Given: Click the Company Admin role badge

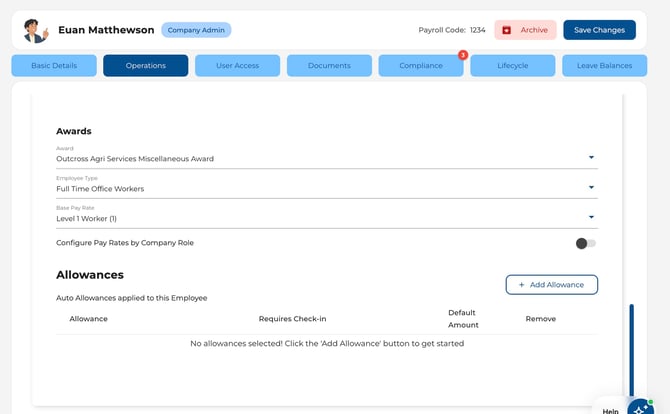Looking at the screenshot, I should tap(196, 30).
